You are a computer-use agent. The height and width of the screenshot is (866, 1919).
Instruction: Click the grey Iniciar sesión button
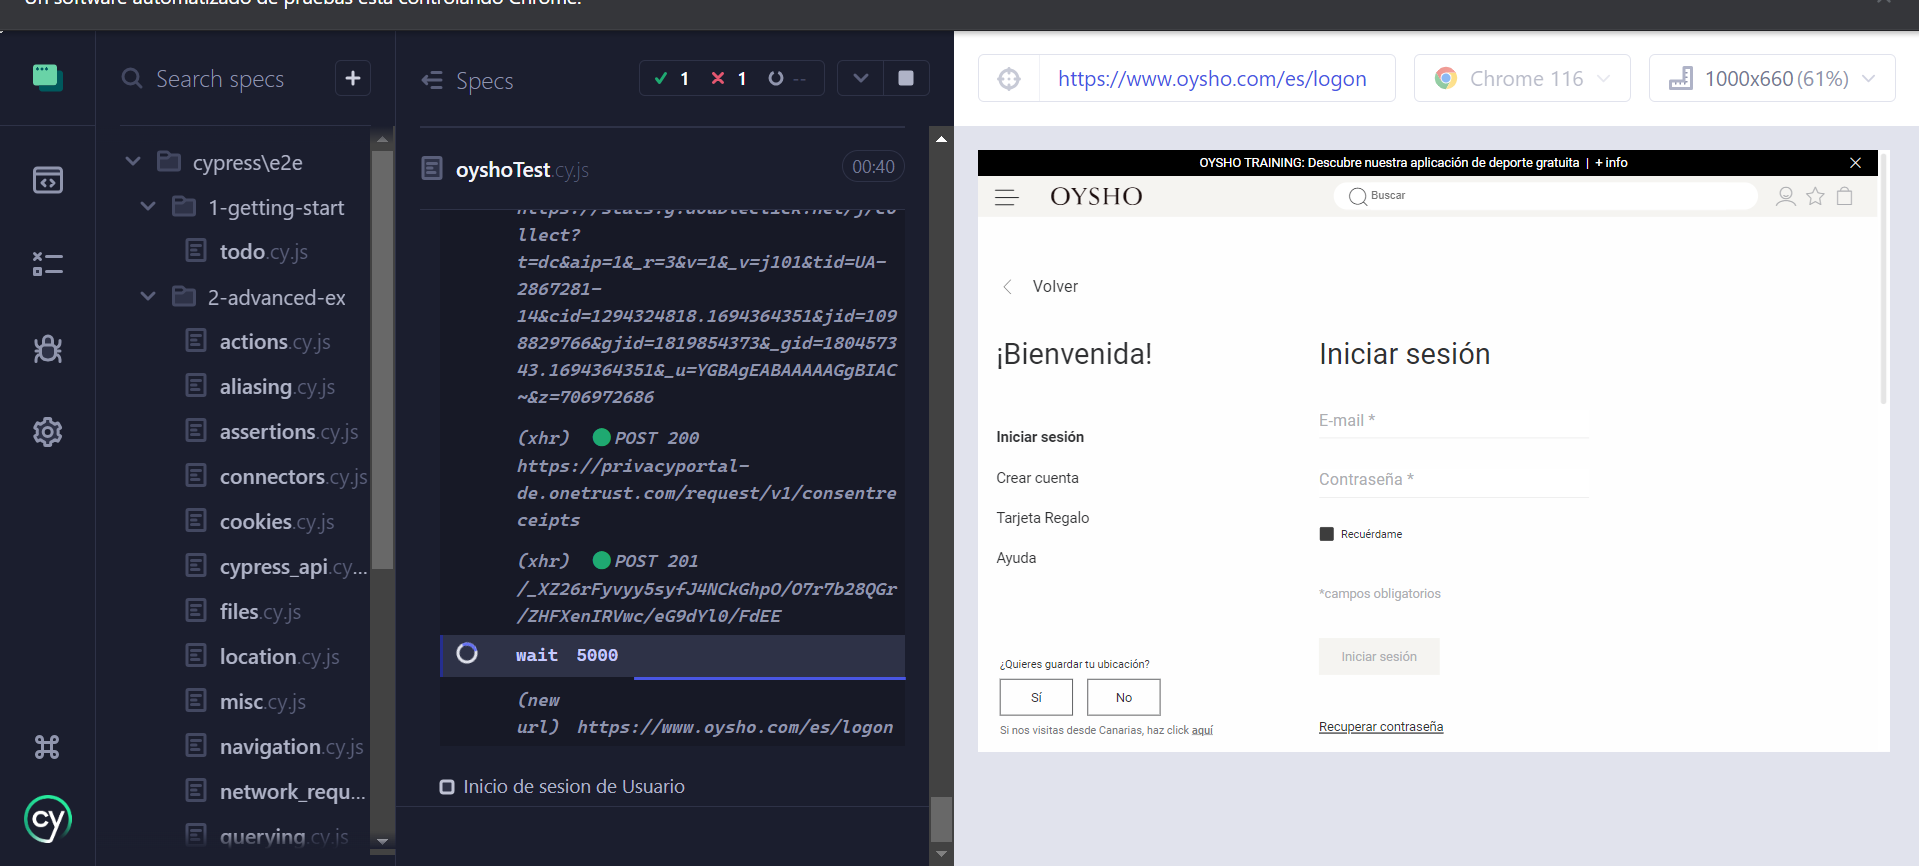1379,657
